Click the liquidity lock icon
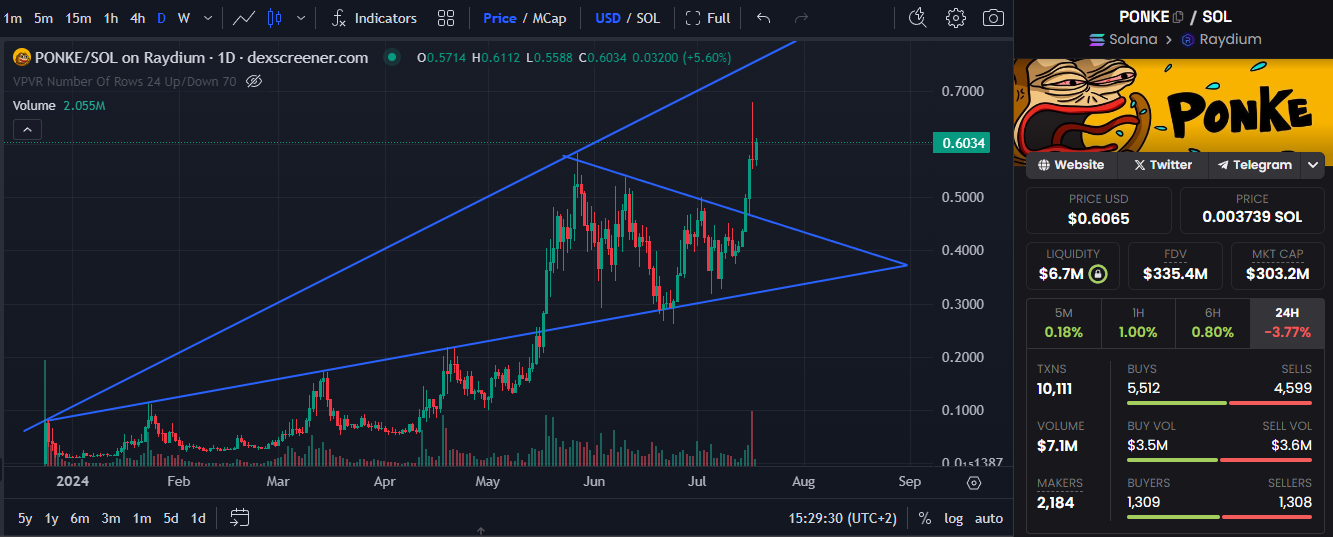Screen dimensions: 1333x537 (1098, 273)
